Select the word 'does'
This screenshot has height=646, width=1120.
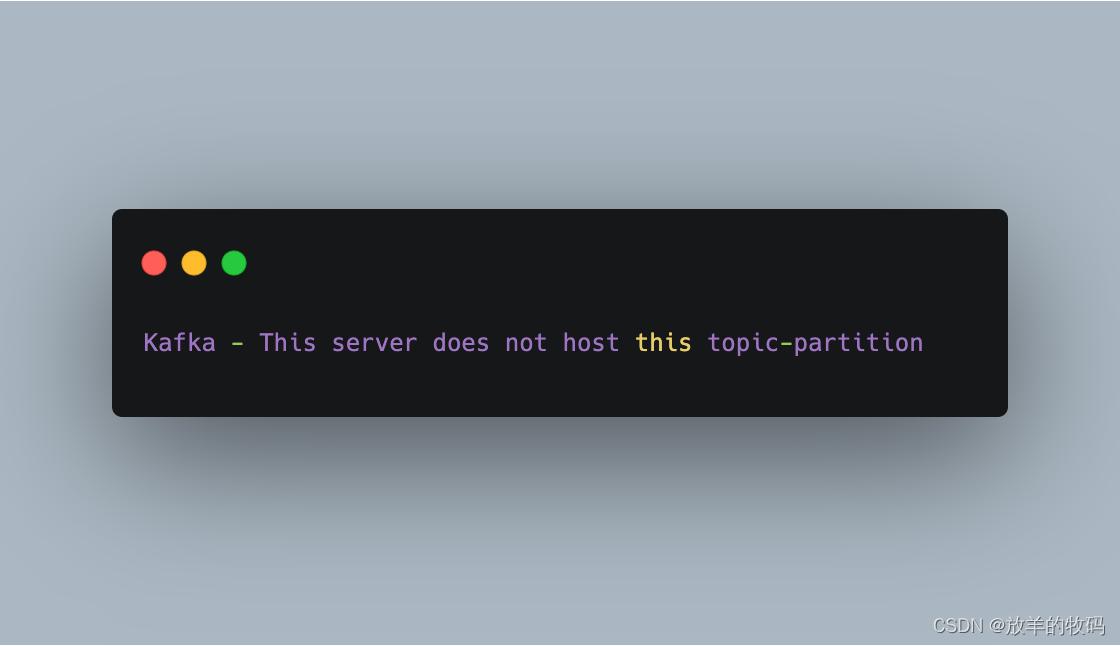[461, 343]
